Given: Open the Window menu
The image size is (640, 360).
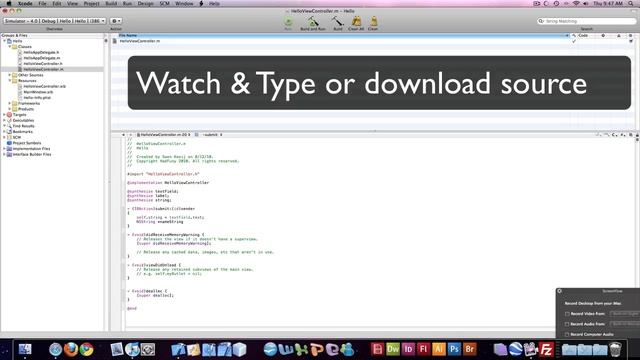Looking at the screenshot, I should (184, 3).
